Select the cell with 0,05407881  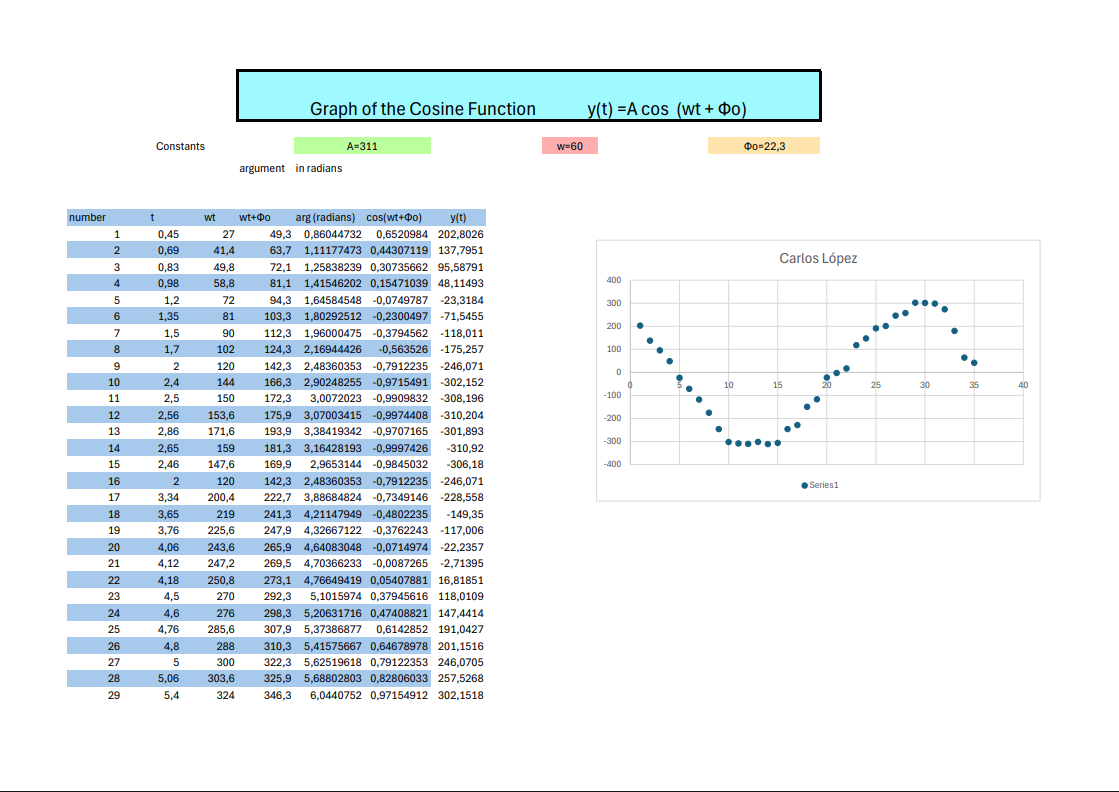(399, 581)
